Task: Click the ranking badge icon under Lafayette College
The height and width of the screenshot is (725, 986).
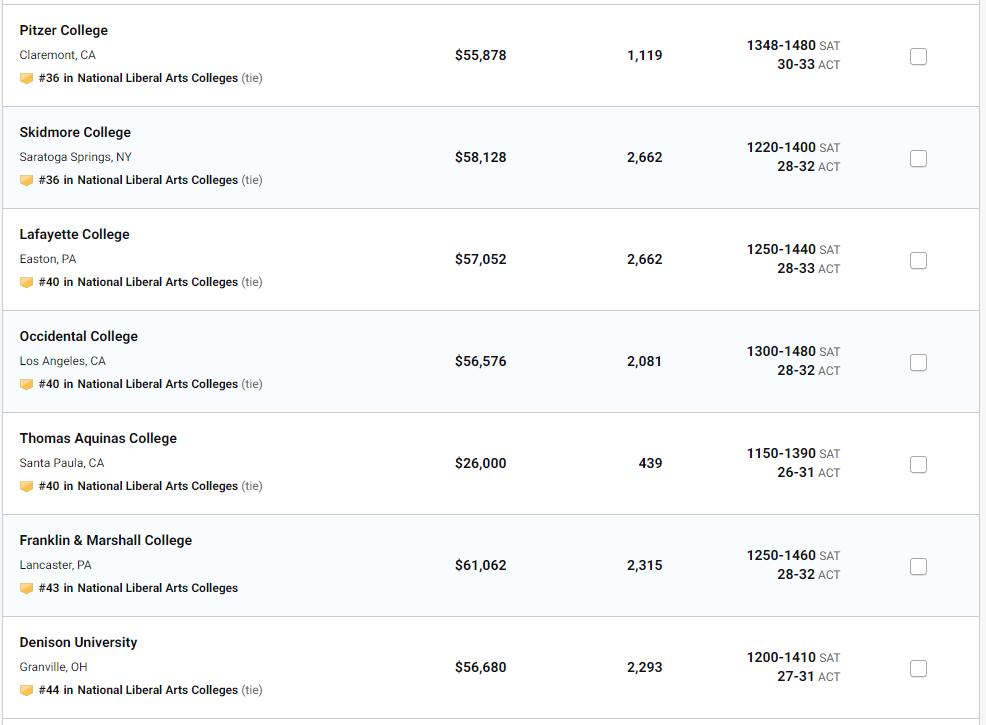Action: 26,282
